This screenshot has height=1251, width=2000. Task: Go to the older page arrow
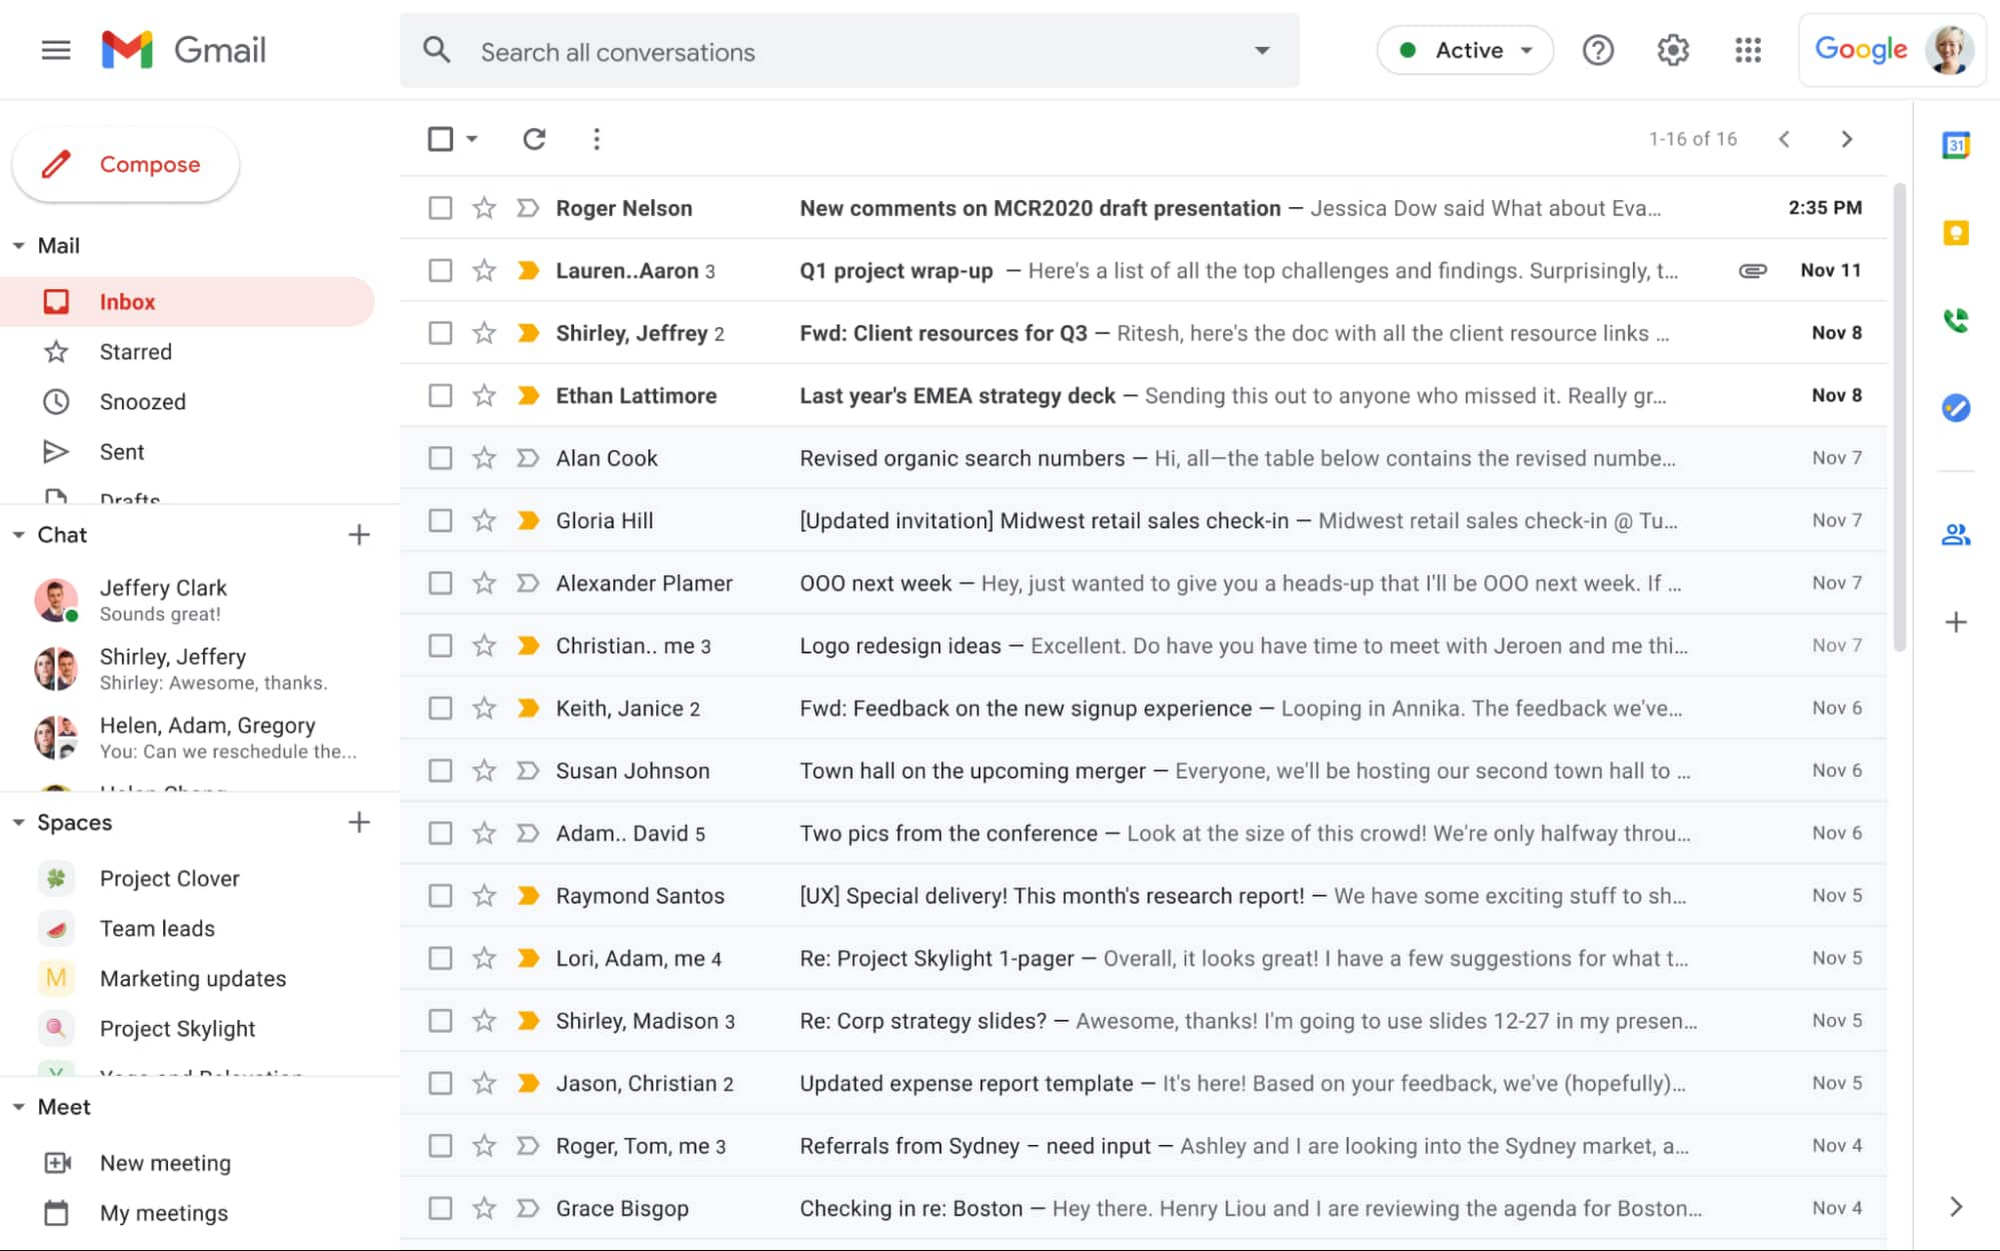[1847, 139]
